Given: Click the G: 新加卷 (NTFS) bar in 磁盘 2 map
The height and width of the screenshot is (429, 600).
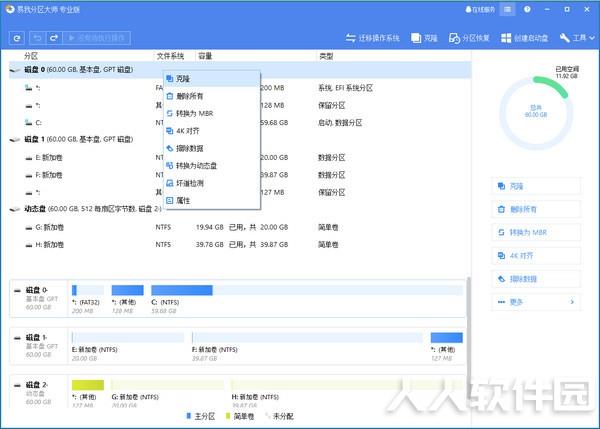Looking at the screenshot, I should [168, 385].
